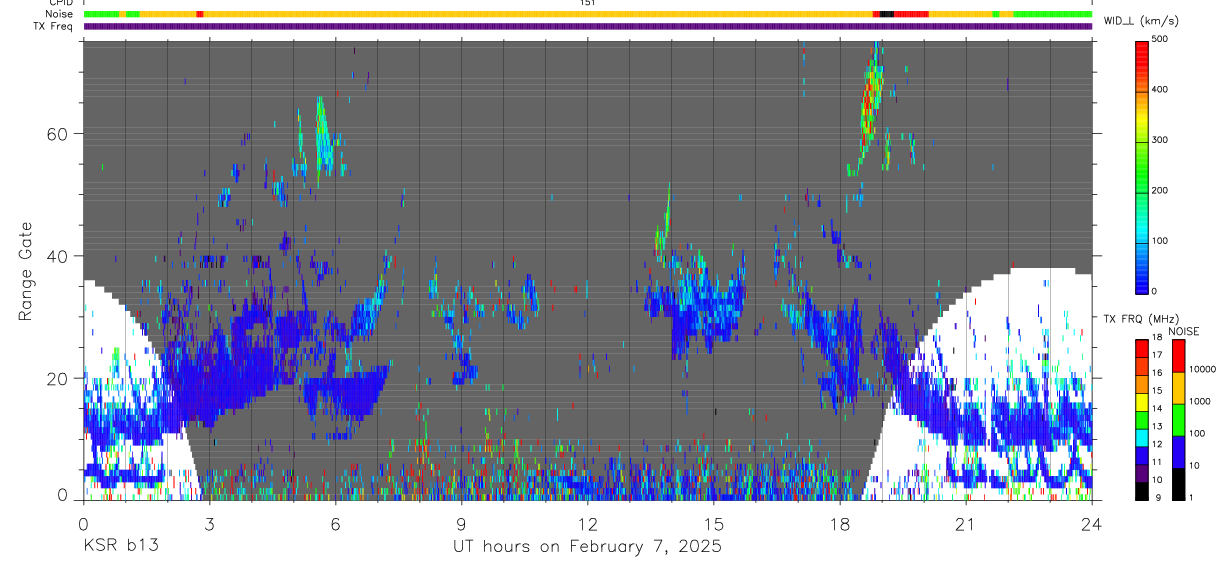The width and height of the screenshot is (1228, 567).
Task: Click the 9 tick on UT hours axis
Action: 462,523
